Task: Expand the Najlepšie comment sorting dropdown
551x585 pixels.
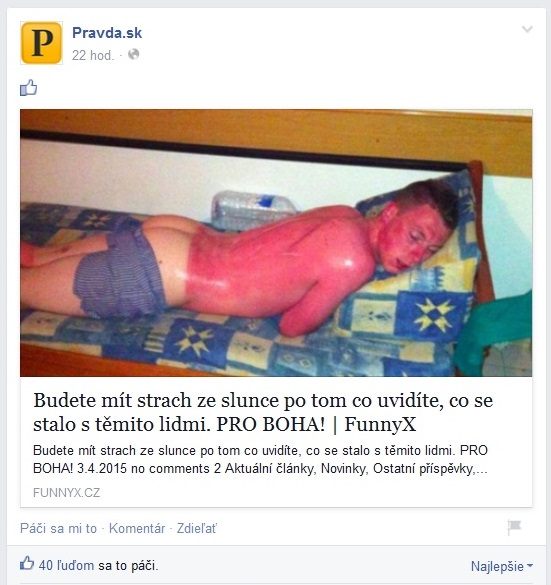Action: (502, 566)
